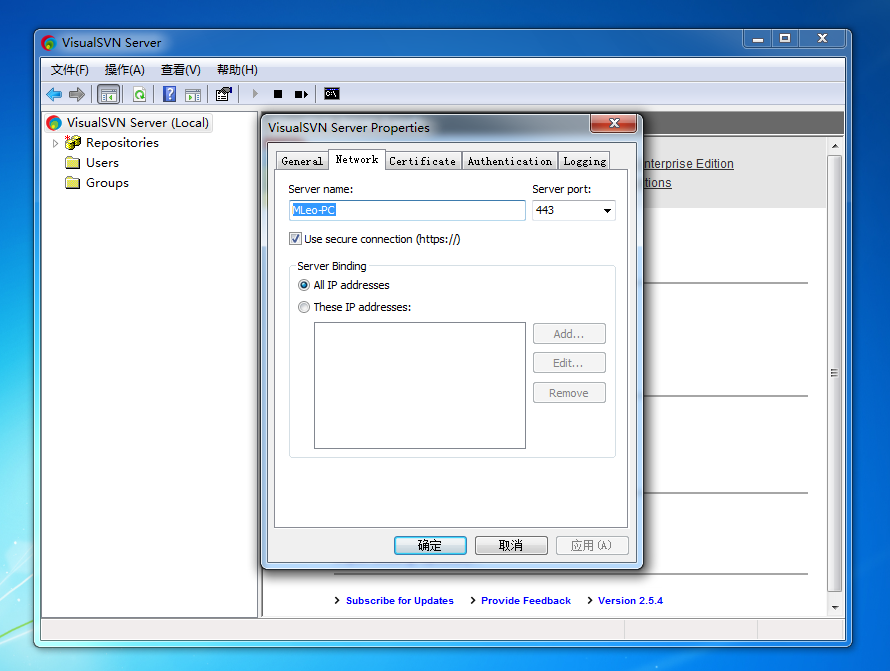The image size is (890, 671).
Task: Stop the server with the black square icon
Action: coord(278,94)
